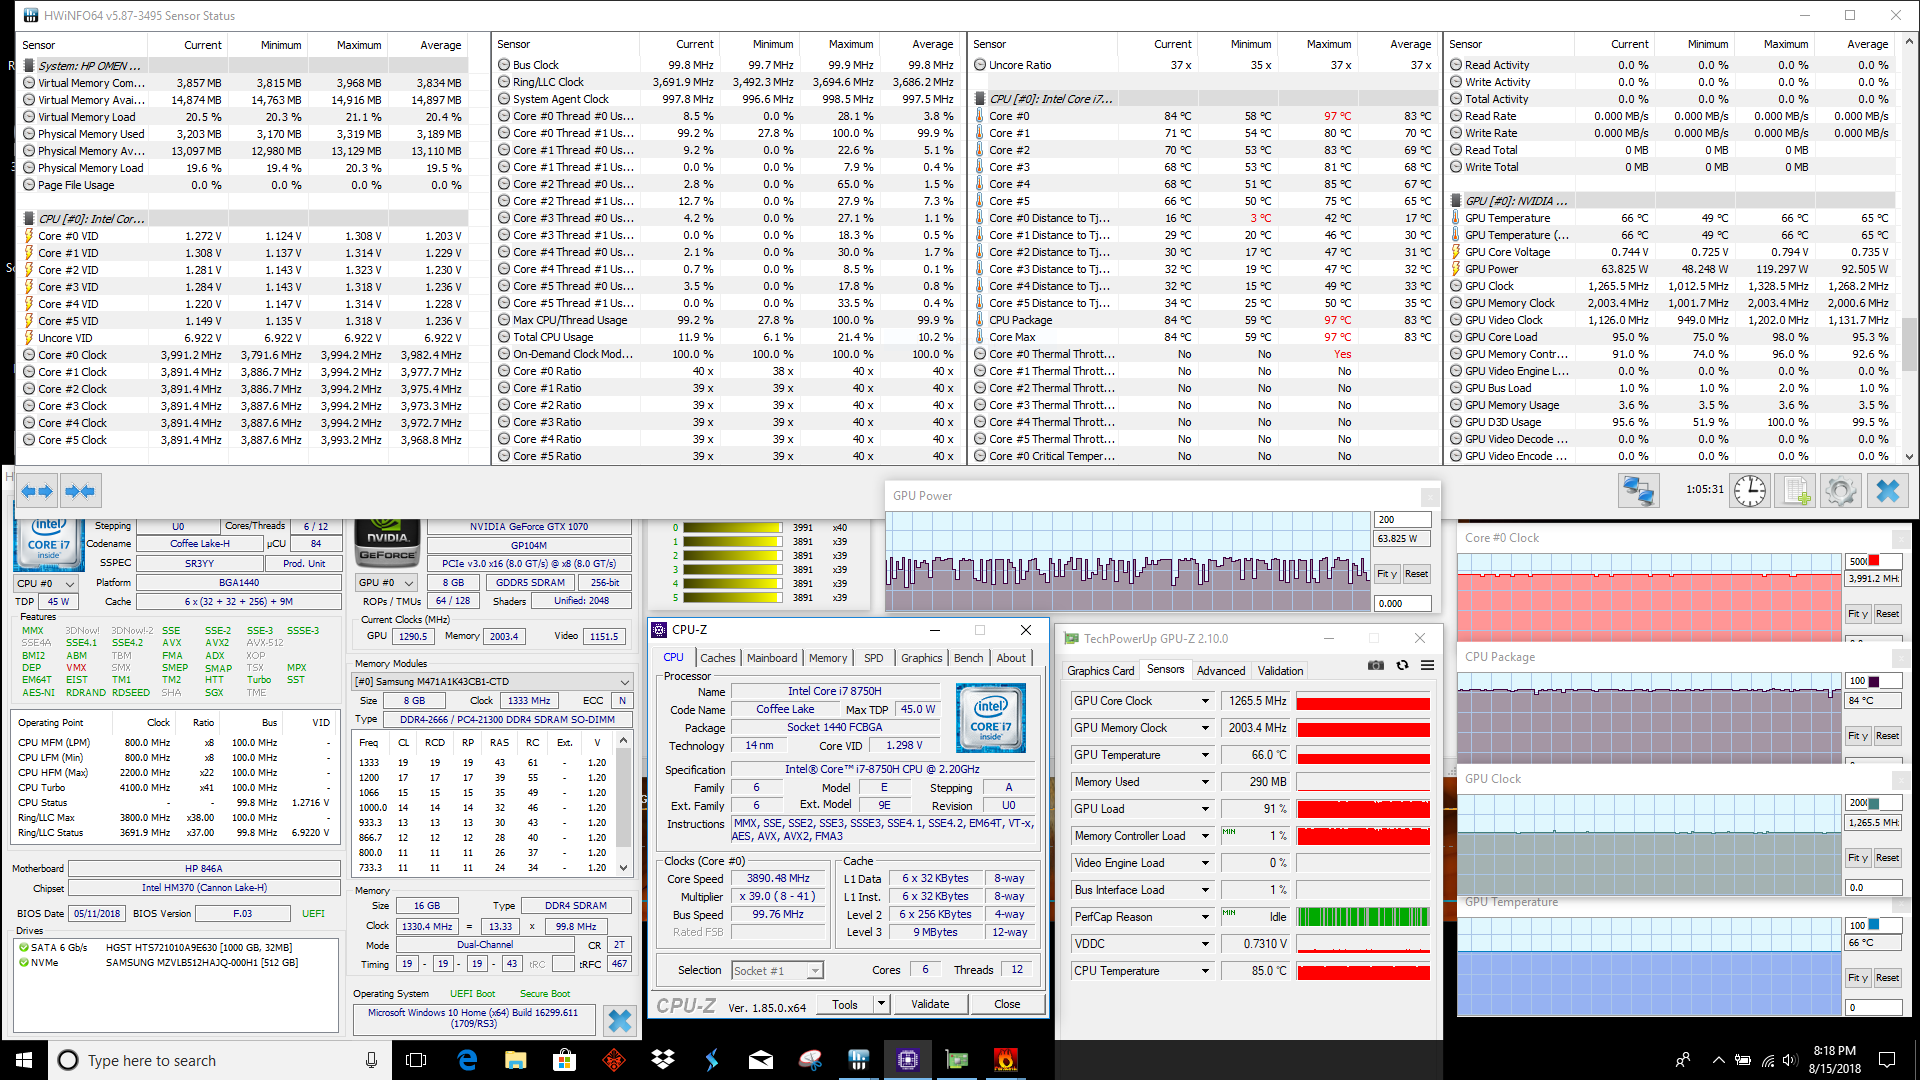1920x1080 pixels.
Task: Open Microsoft Edge from the taskbar
Action: coord(467,1060)
